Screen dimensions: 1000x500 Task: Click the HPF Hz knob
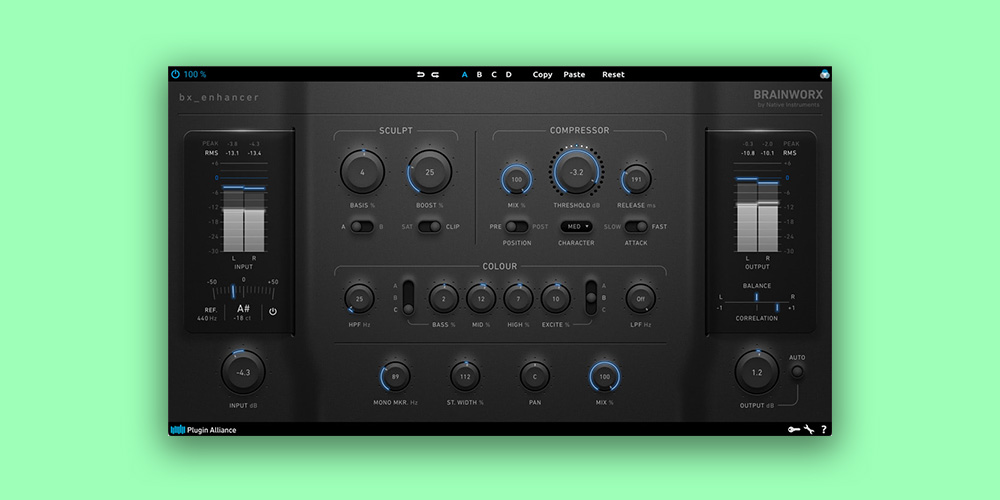tap(359, 298)
